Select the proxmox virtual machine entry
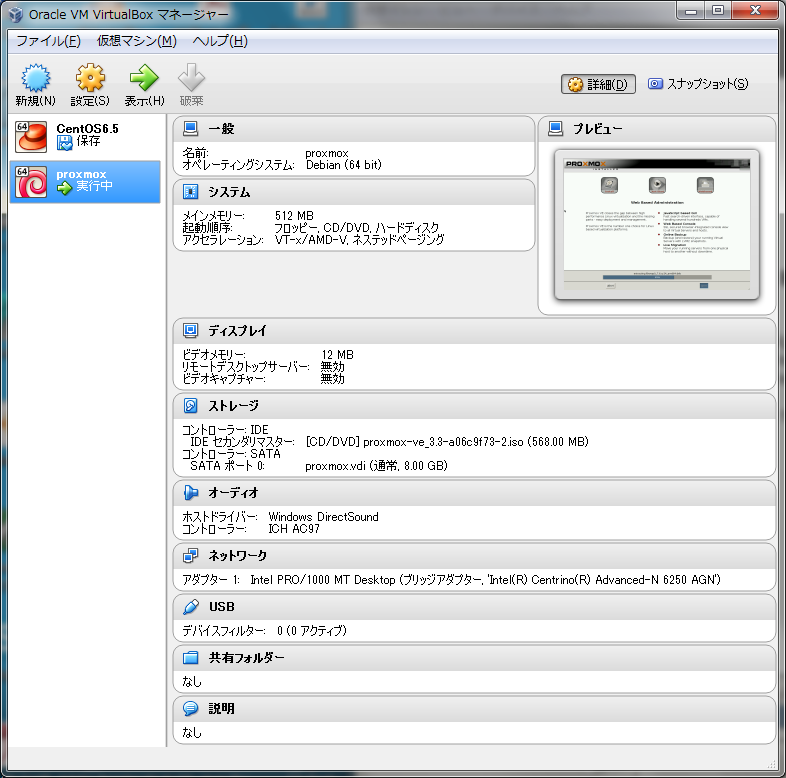The height and width of the screenshot is (778, 786). (x=85, y=182)
